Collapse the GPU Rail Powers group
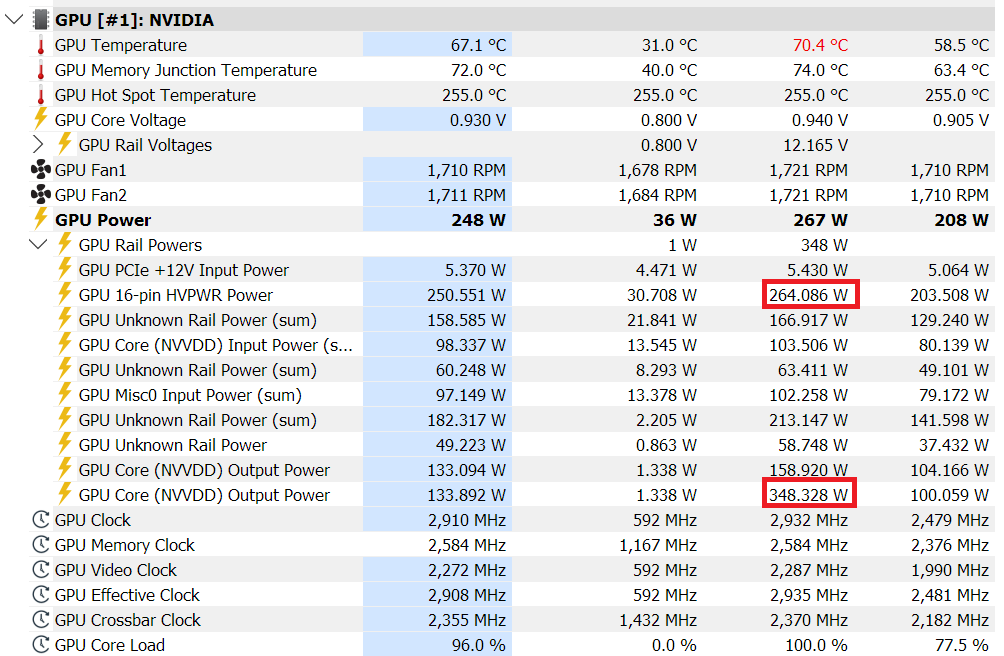 point(38,244)
